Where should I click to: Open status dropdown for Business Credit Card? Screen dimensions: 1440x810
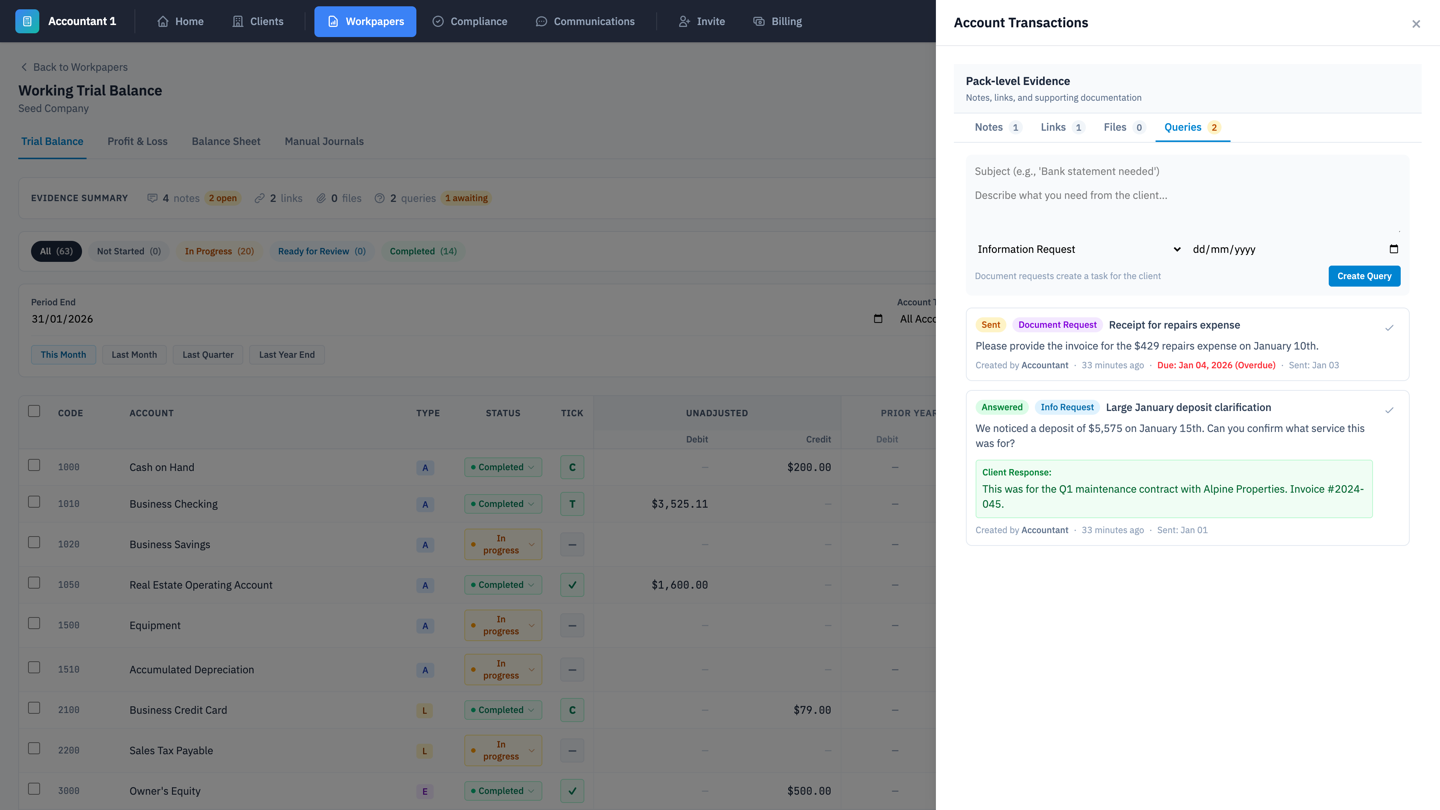(502, 710)
